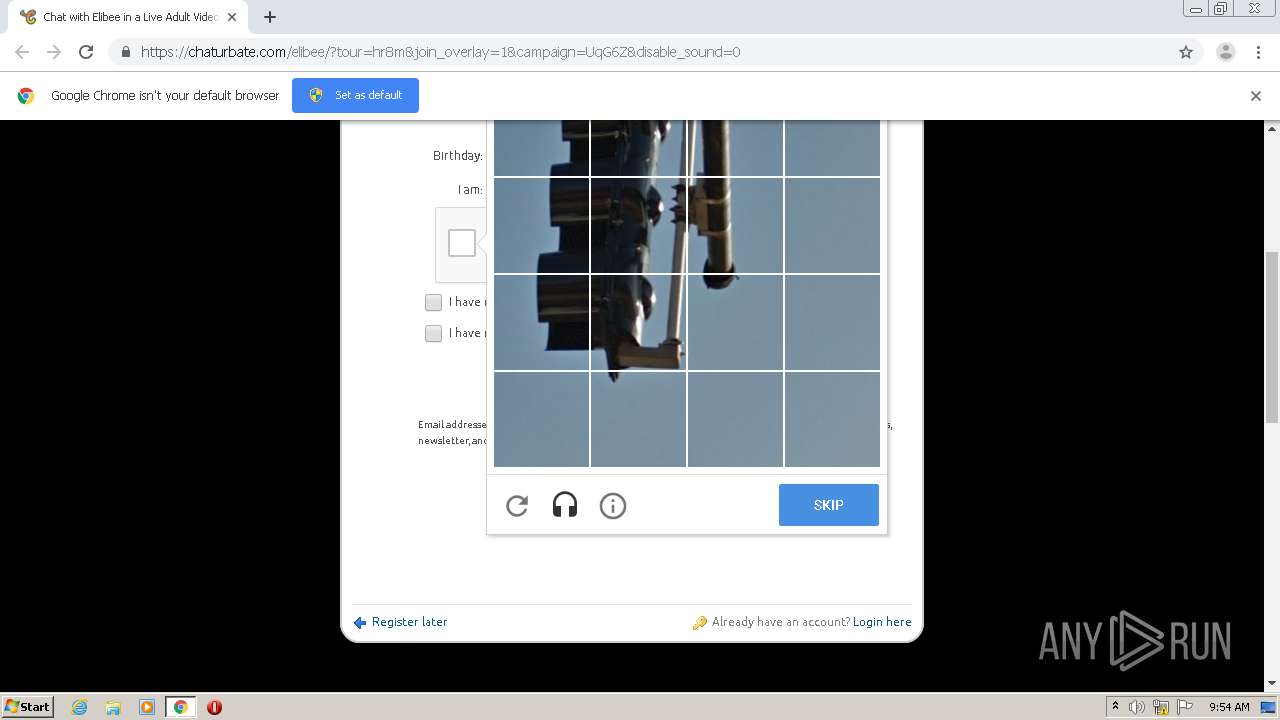Screen dimensions: 1280x720
Task: Dismiss the default browser notification bar
Action: point(1256,96)
